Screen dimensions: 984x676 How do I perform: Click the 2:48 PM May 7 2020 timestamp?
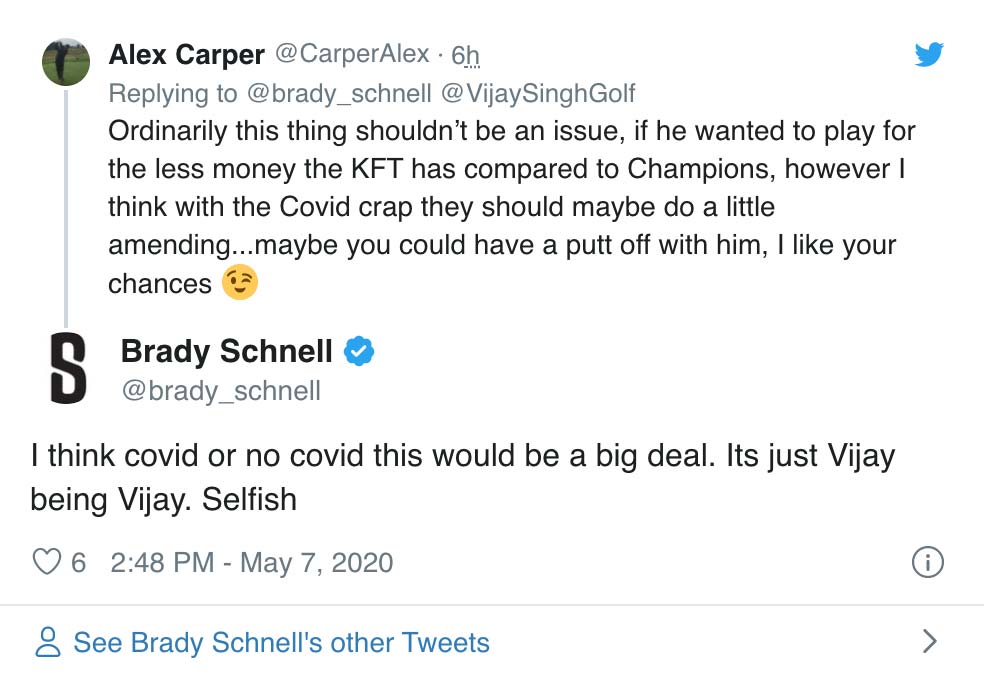coord(251,563)
